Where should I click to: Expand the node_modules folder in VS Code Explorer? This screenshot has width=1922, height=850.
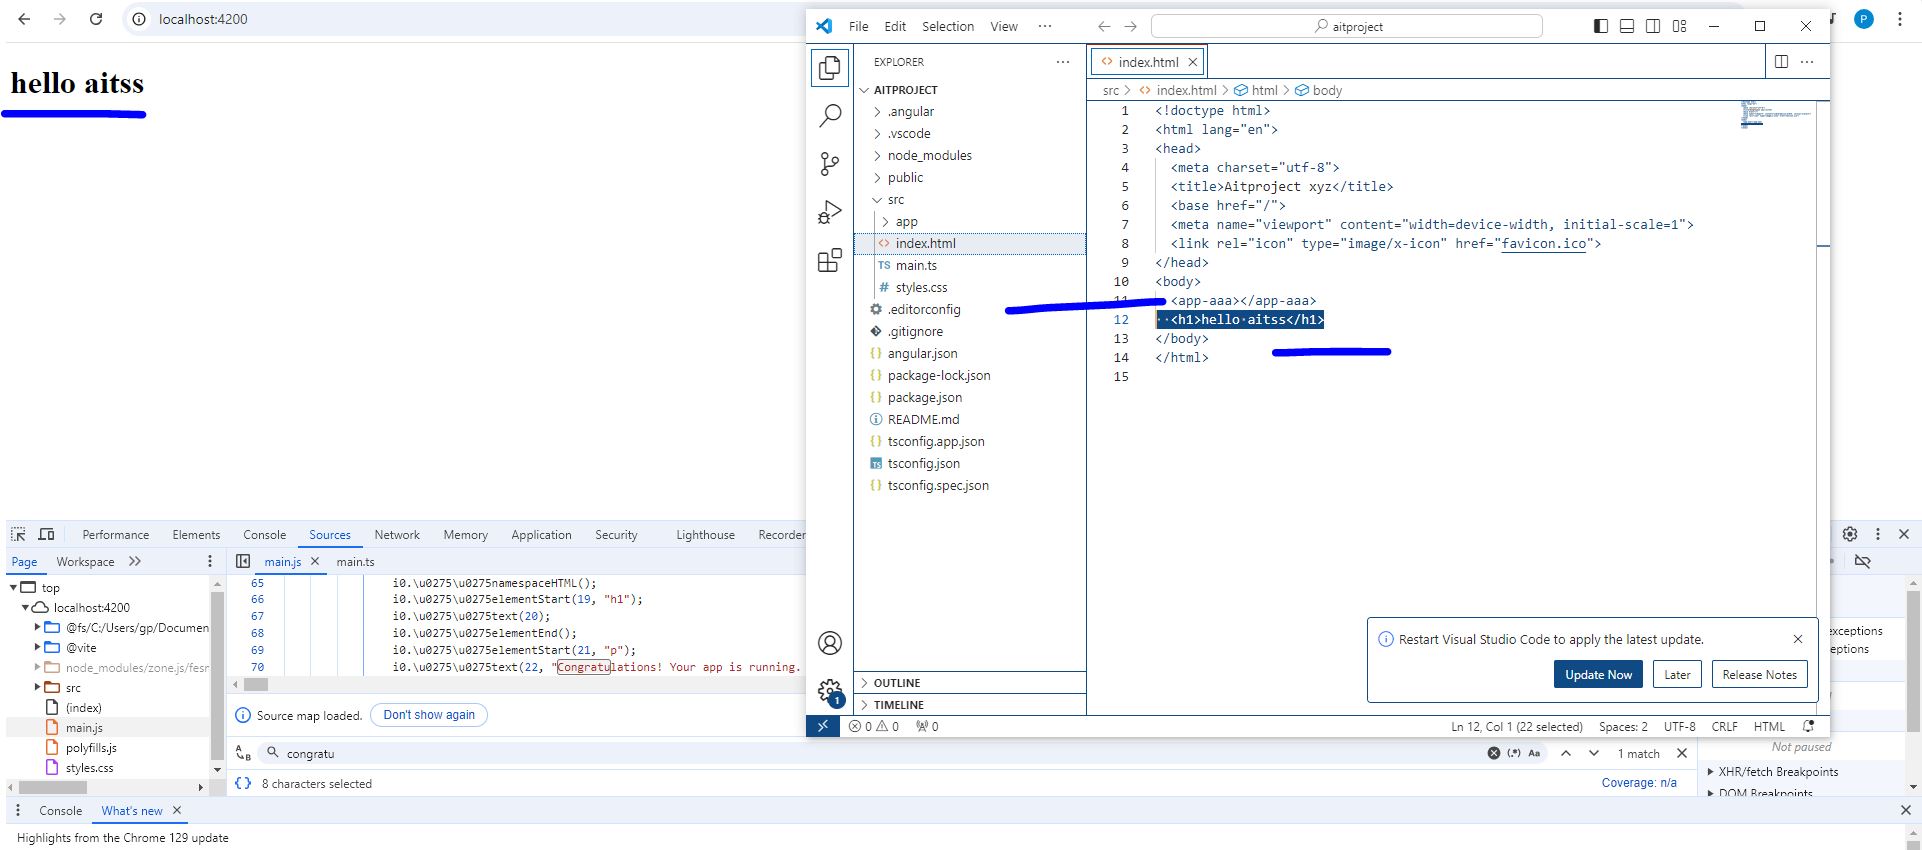[877, 156]
